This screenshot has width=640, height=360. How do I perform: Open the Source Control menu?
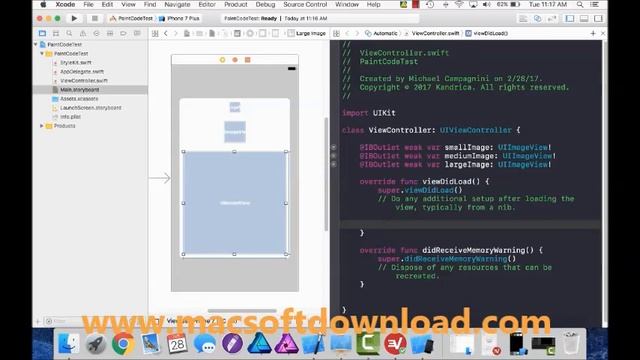point(305,4)
